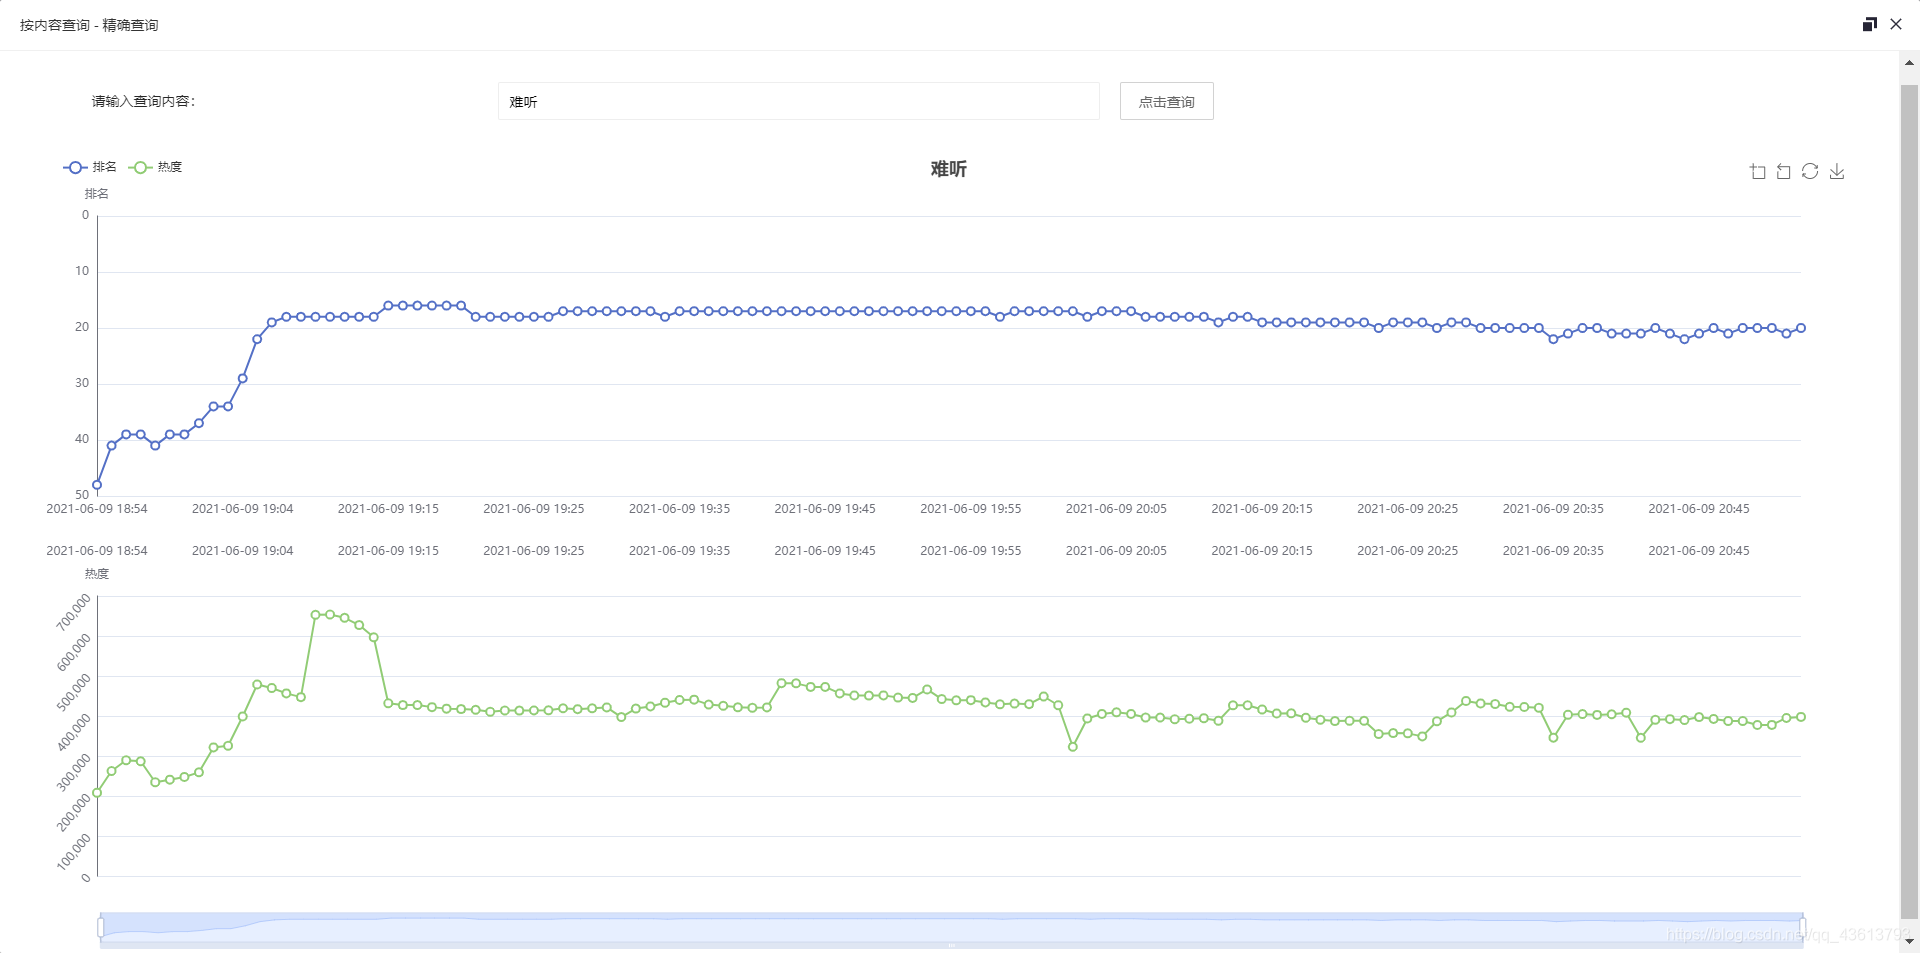This screenshot has height=953, width=1920.
Task: Click the 请输入查询内容 label
Action: [x=144, y=101]
